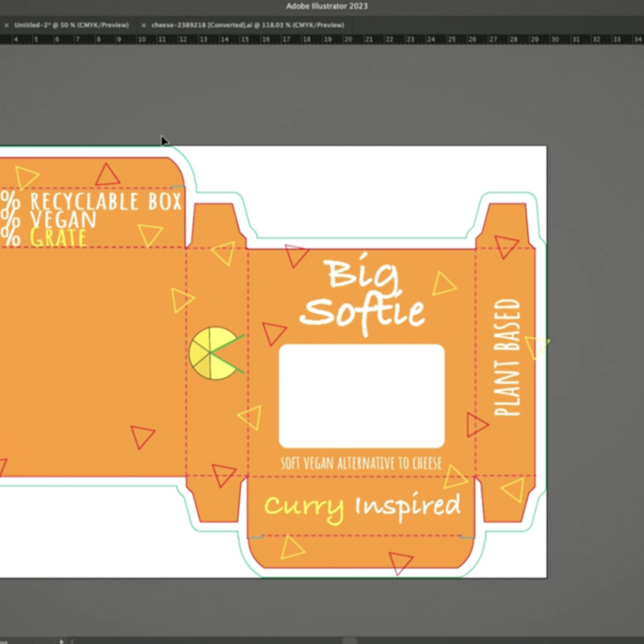Click the white "VEGAN" text line
This screenshot has height=644, width=644.
pyautogui.click(x=63, y=220)
